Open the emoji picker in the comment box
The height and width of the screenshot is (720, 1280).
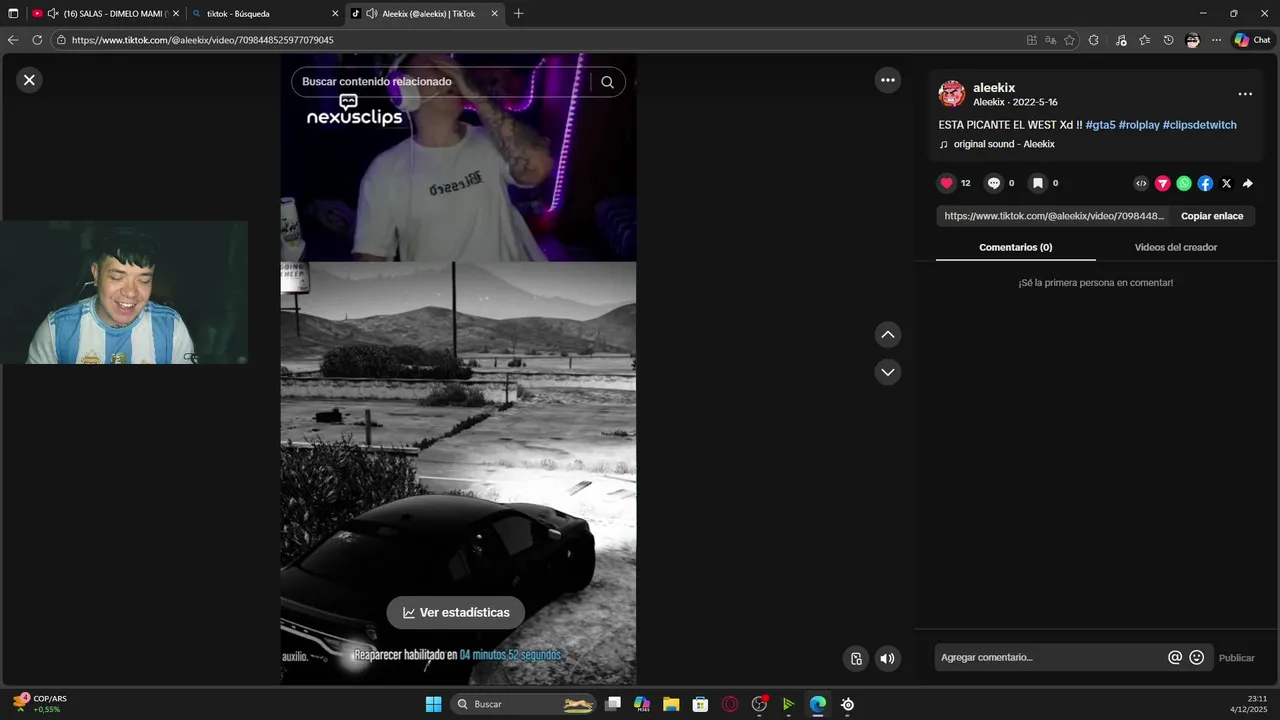[1197, 658]
